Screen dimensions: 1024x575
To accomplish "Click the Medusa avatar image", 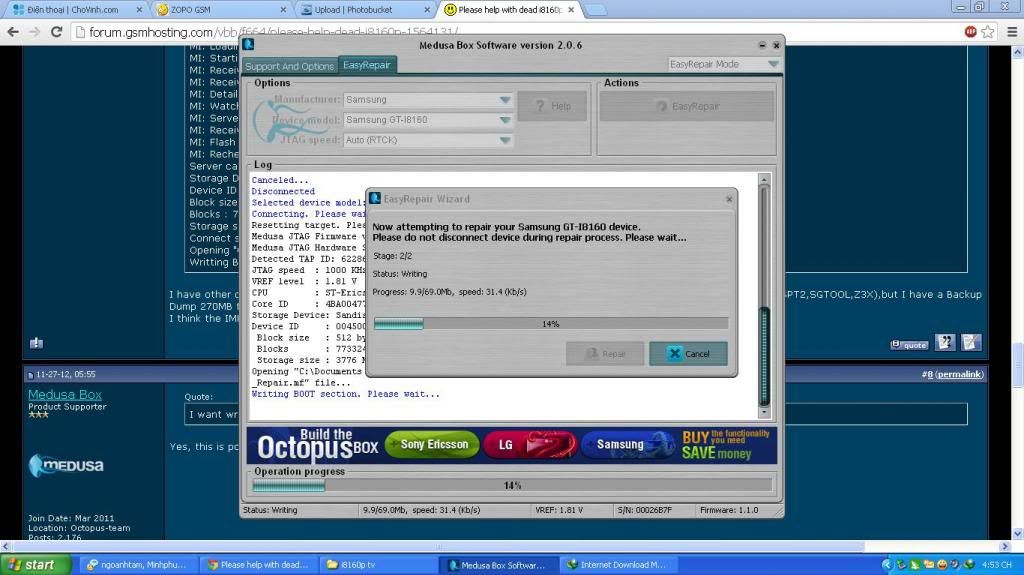I will 66,465.
